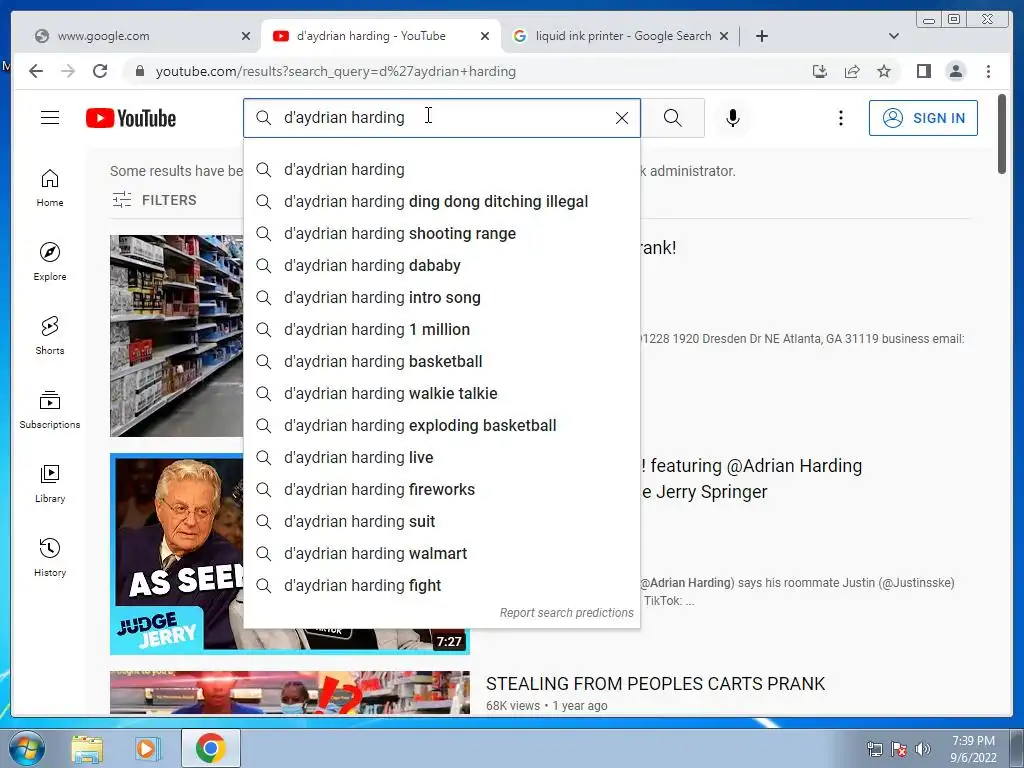Open Windows Media Player from the taskbar
The width and height of the screenshot is (1024, 768).
(148, 748)
